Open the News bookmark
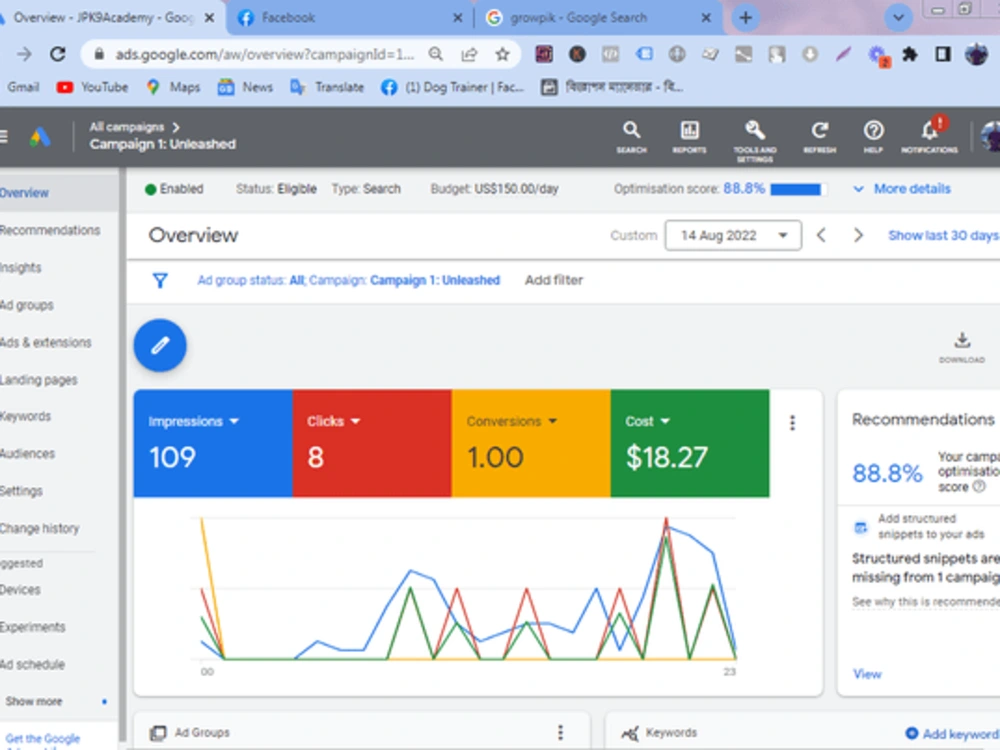Screen dimensions: 1000x750 pyautogui.click(x=246, y=87)
